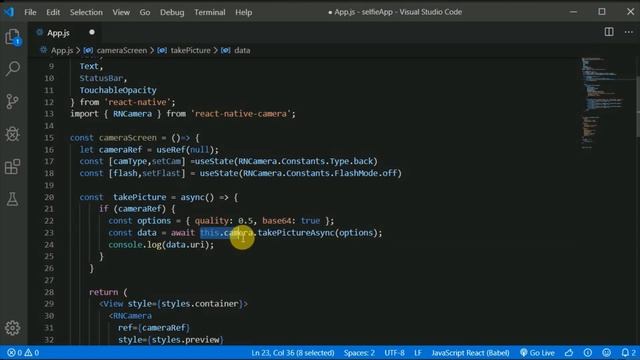The height and width of the screenshot is (360, 640).
Task: Click 'quality' key on line 22
Action: click(211, 221)
